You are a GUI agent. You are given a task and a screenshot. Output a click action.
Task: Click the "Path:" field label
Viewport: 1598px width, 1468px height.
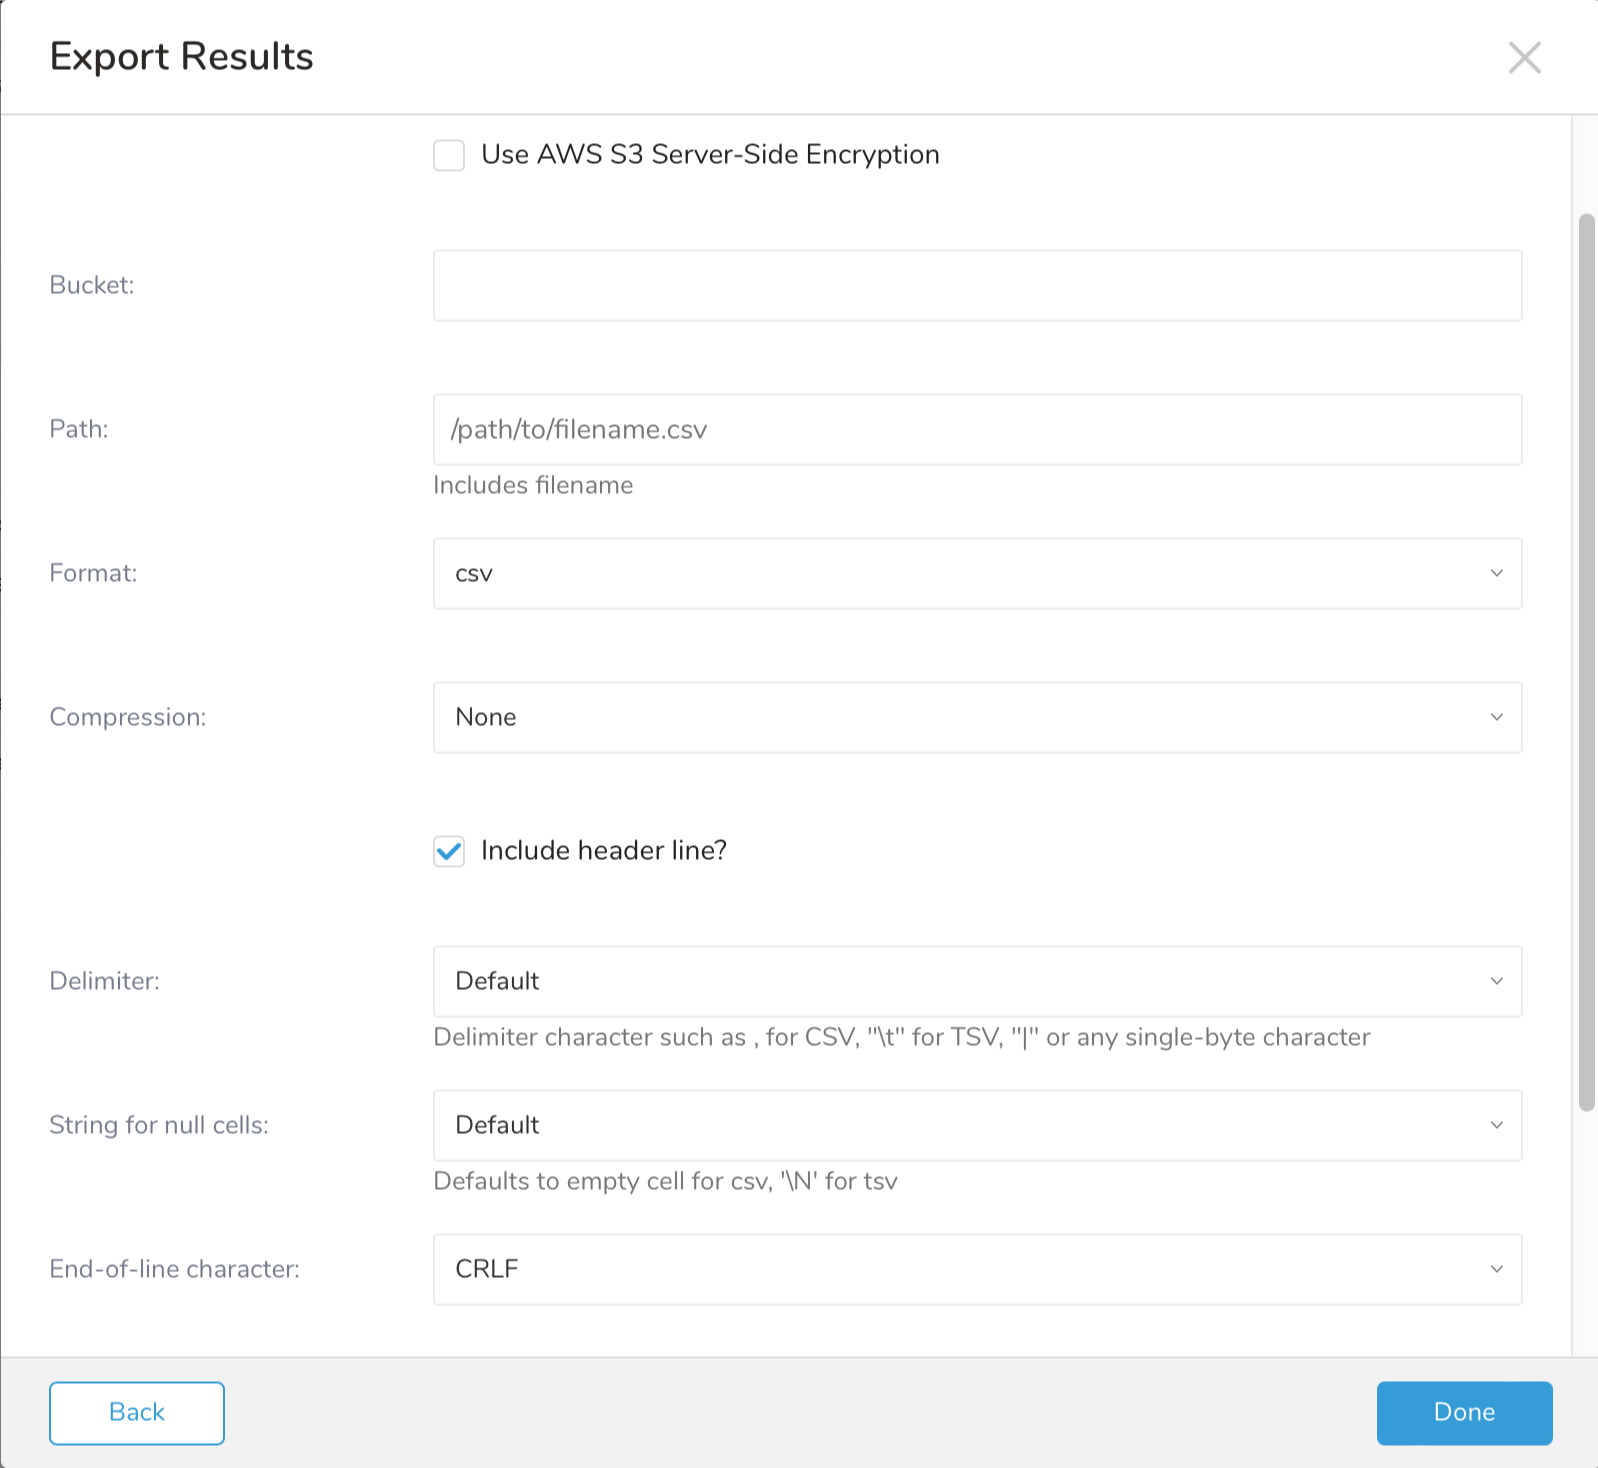pyautogui.click(x=79, y=430)
